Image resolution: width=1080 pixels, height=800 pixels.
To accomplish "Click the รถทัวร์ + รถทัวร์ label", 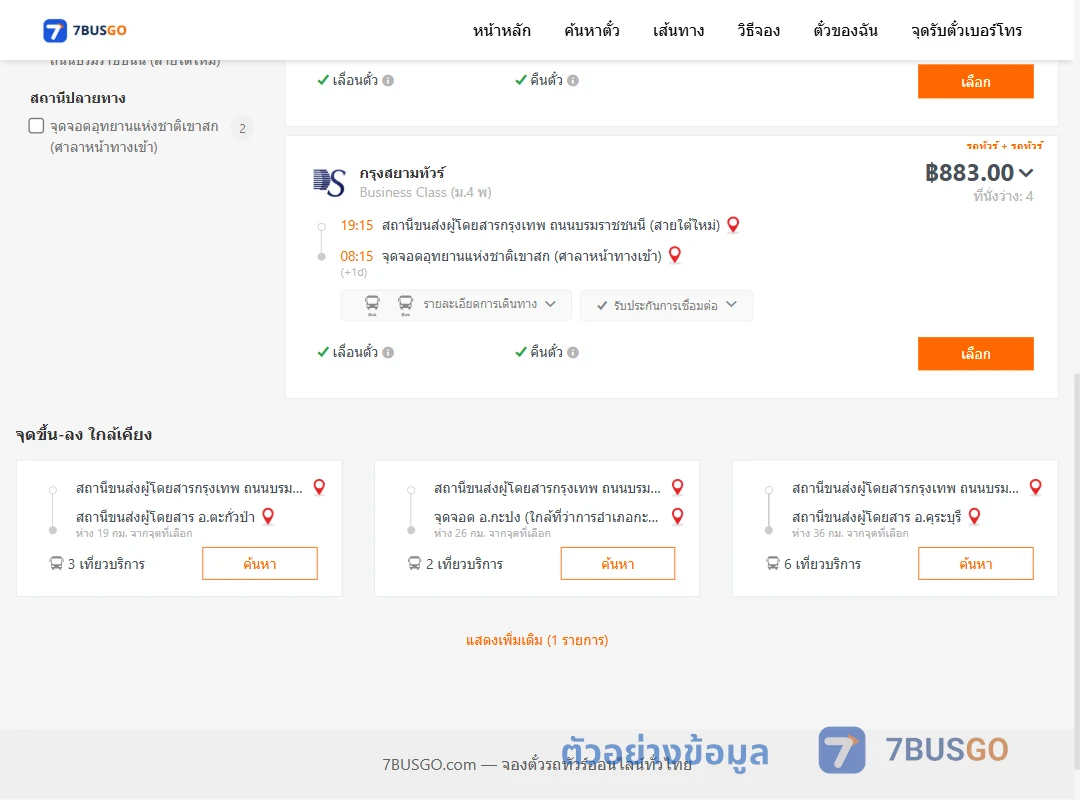I will click(x=1004, y=145).
